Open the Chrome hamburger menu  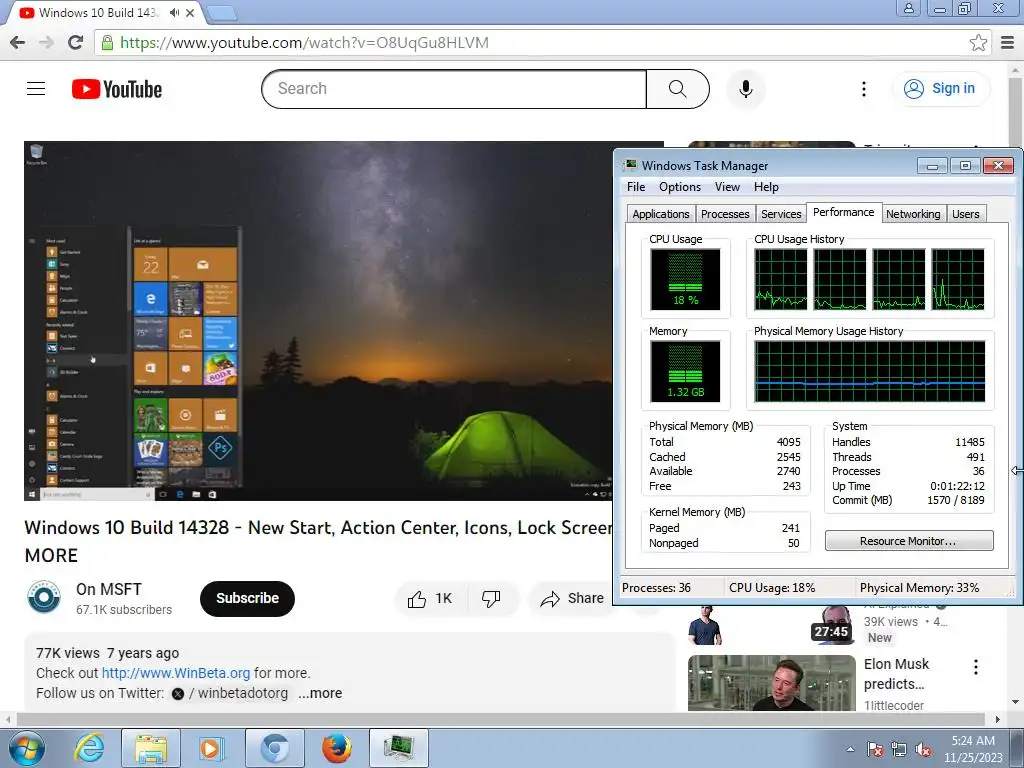[x=1007, y=42]
